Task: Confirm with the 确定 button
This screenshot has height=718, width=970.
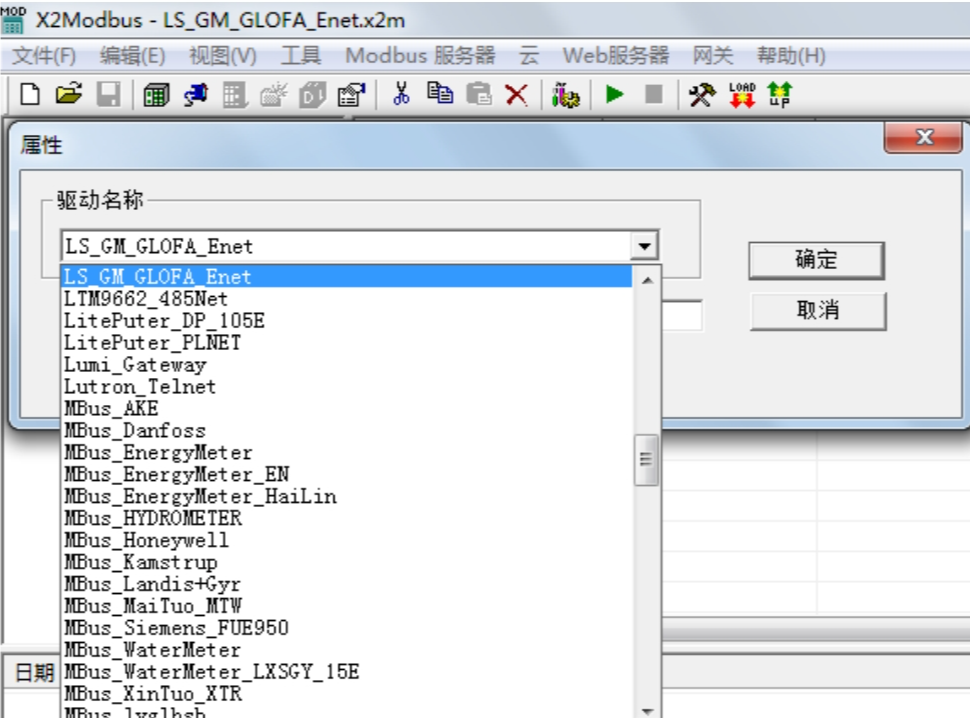Action: [x=817, y=260]
